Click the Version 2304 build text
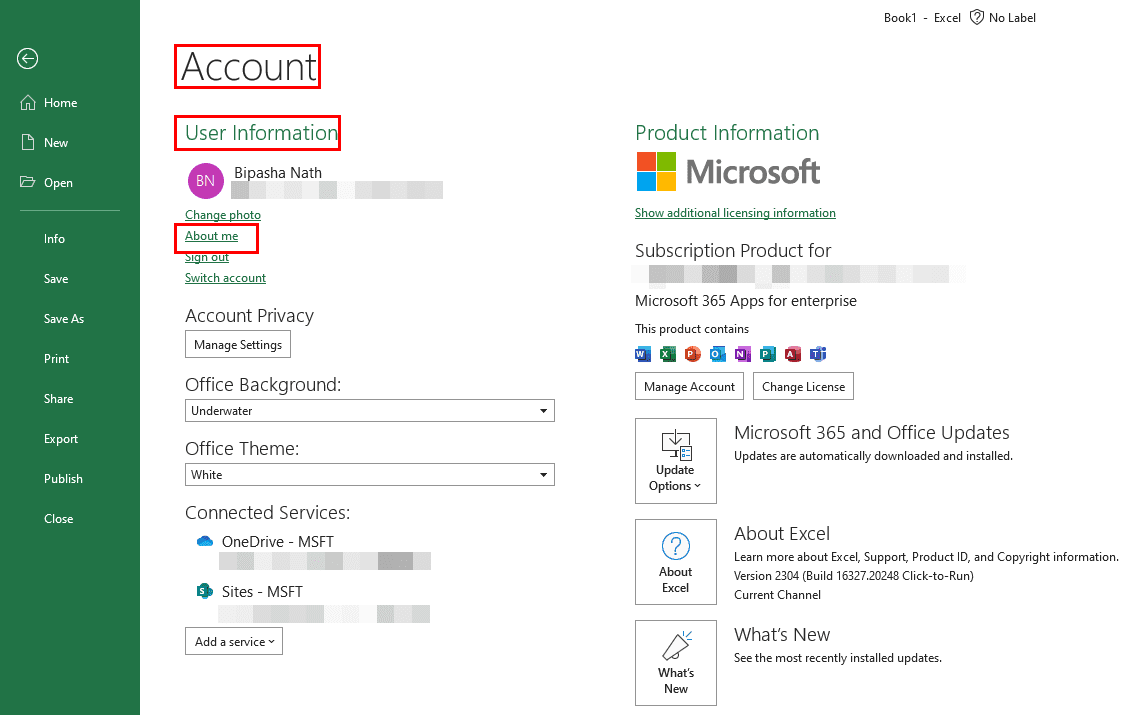The height and width of the screenshot is (715, 1123). pos(854,575)
